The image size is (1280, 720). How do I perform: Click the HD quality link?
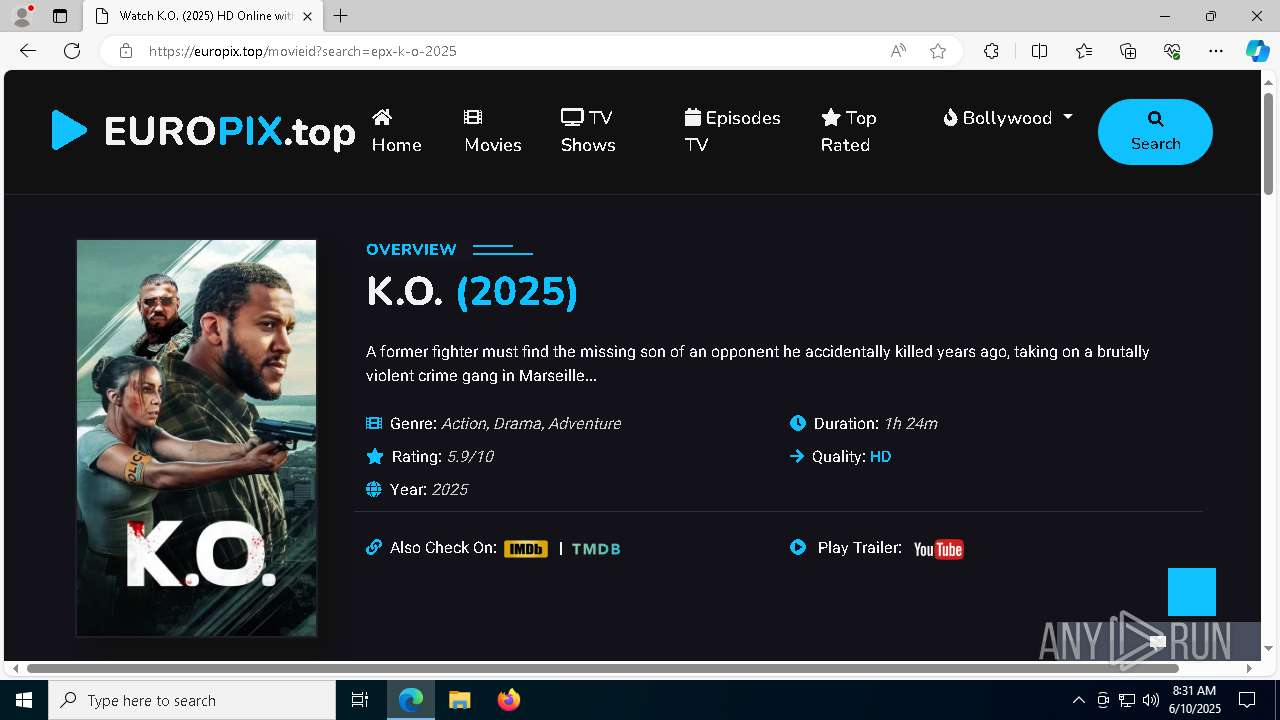pyautogui.click(x=880, y=456)
